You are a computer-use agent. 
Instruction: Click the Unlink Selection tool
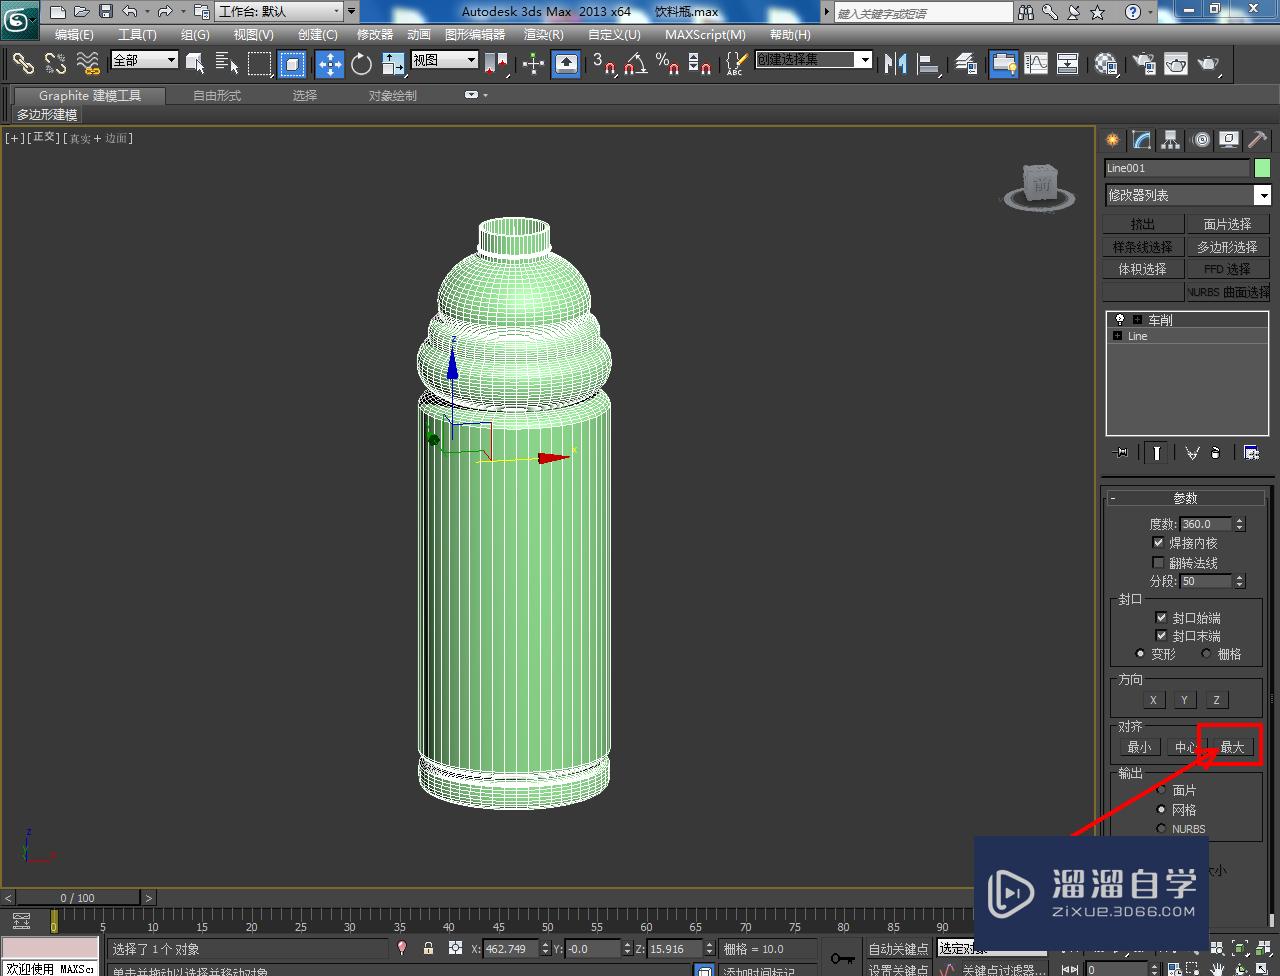[55, 64]
